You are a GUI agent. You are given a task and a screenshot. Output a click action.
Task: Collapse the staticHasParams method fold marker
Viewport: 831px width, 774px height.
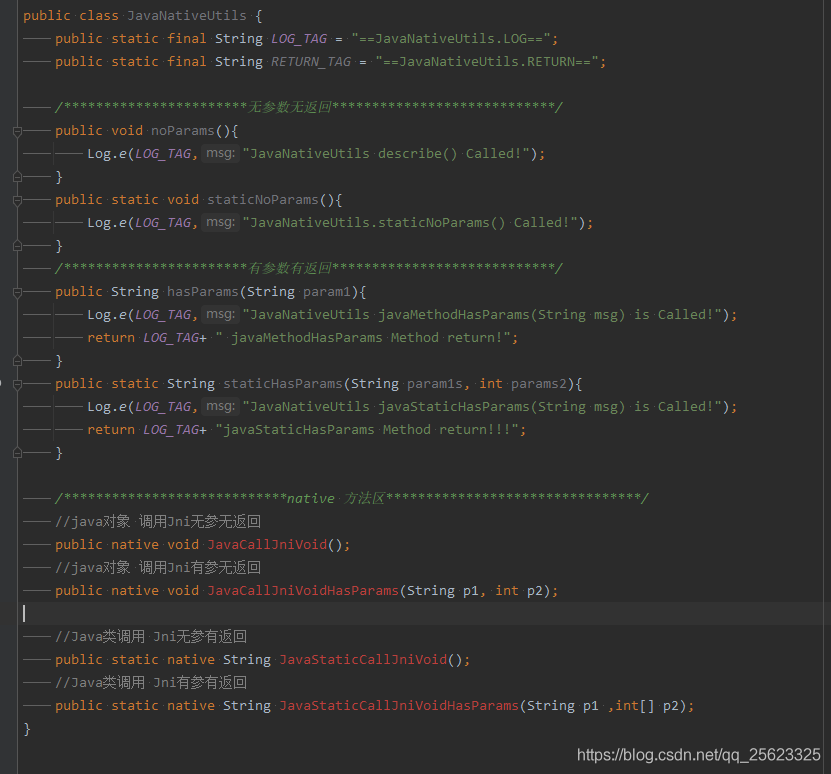click(17, 384)
